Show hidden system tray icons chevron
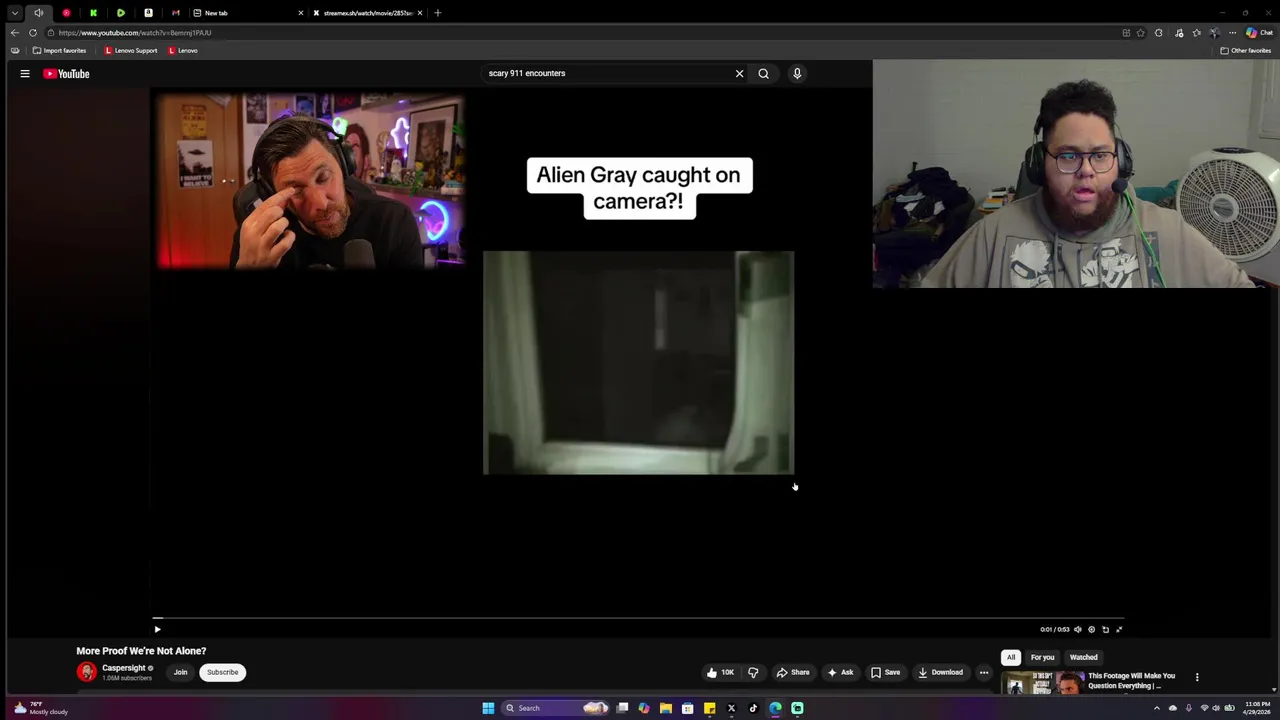This screenshot has height=720, width=1280. pyautogui.click(x=1157, y=708)
